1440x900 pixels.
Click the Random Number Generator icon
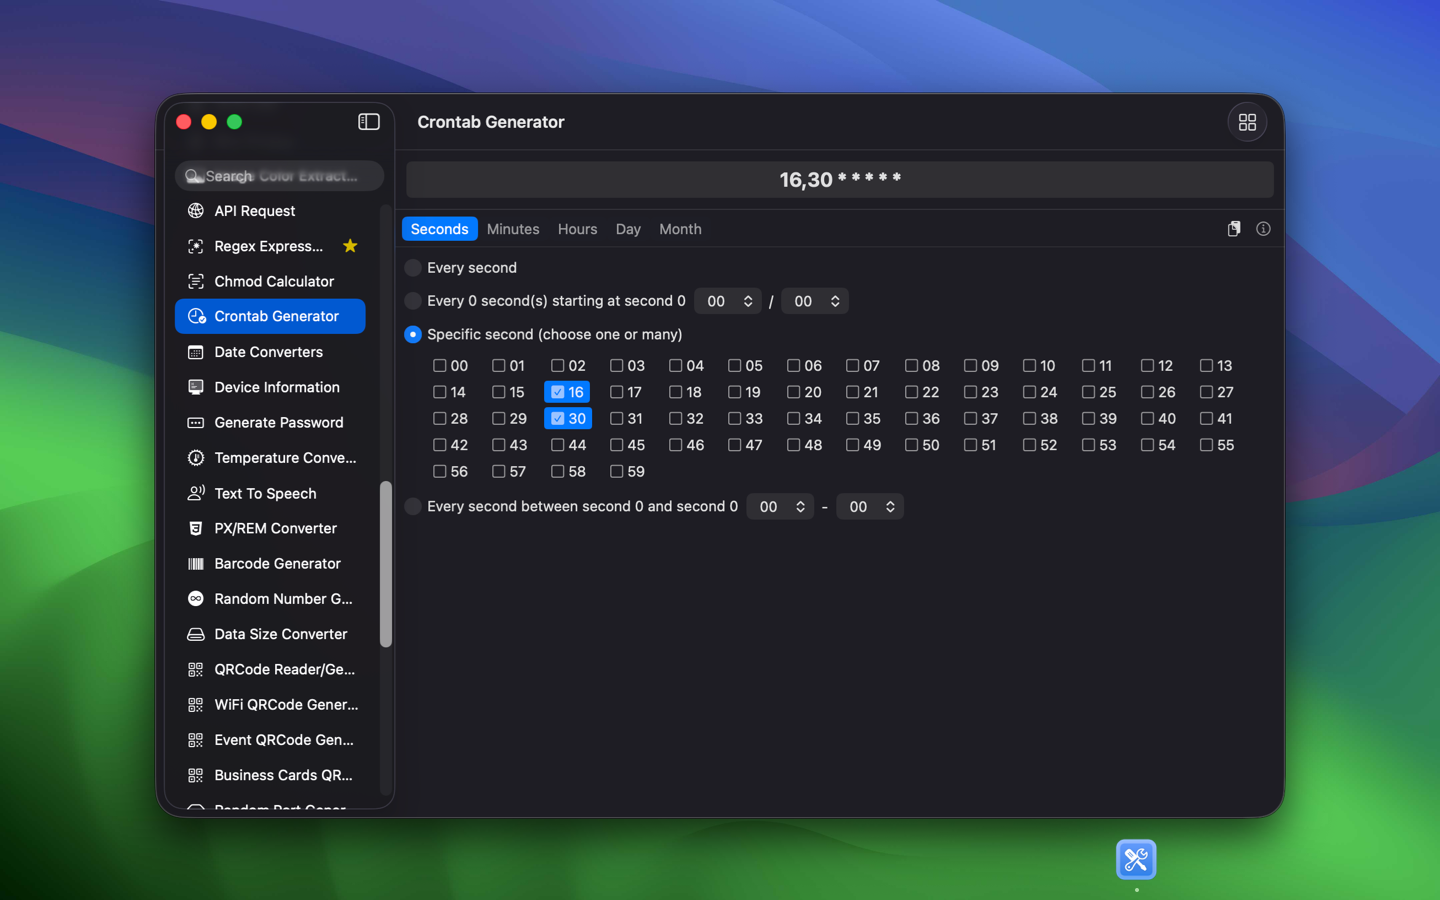coord(196,599)
